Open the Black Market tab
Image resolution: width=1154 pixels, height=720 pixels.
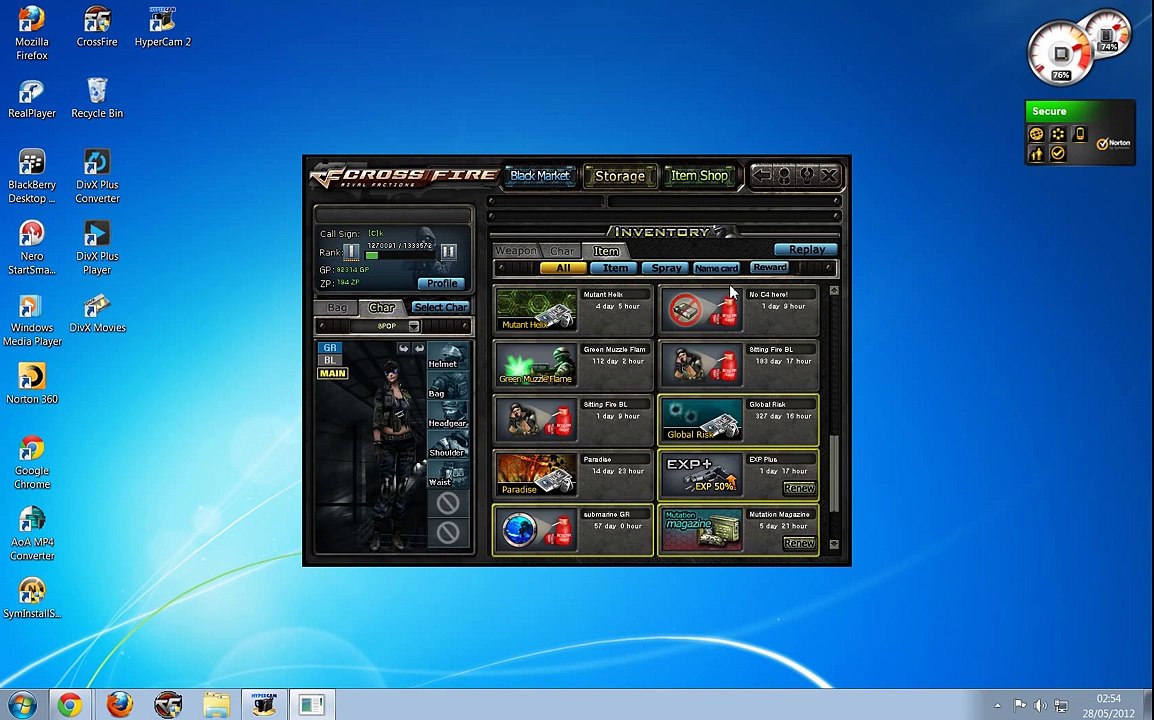[x=539, y=176]
